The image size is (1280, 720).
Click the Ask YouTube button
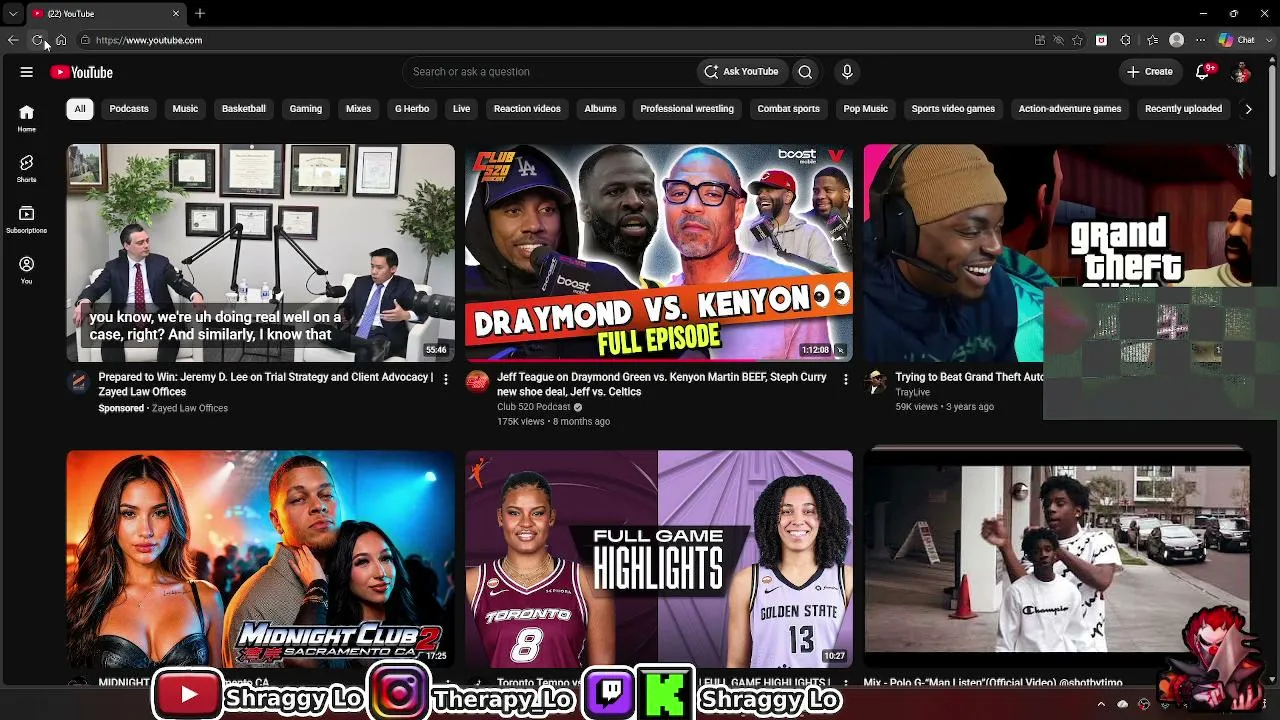click(741, 72)
